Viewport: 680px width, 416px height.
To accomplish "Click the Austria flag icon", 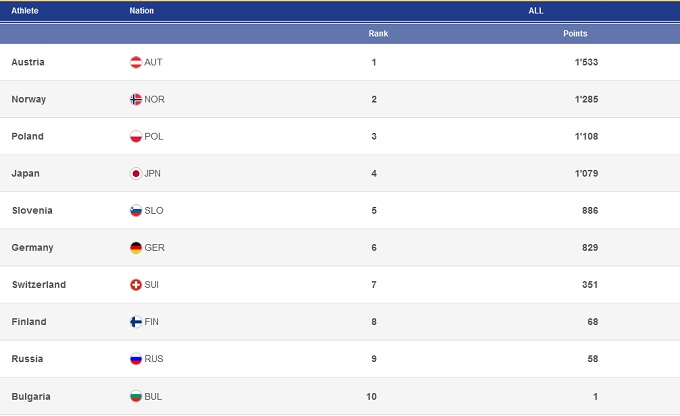I will coord(136,62).
